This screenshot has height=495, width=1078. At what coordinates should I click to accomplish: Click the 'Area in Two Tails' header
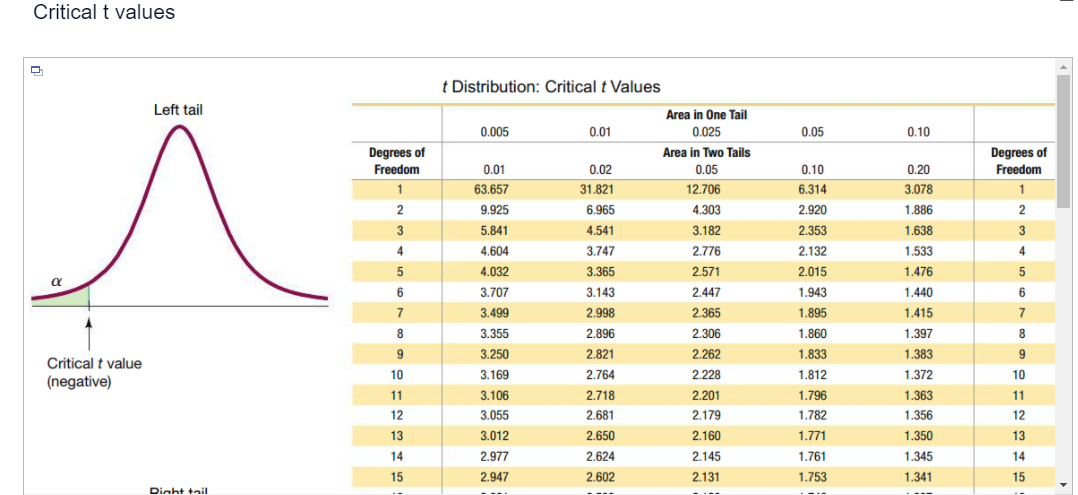tap(707, 153)
